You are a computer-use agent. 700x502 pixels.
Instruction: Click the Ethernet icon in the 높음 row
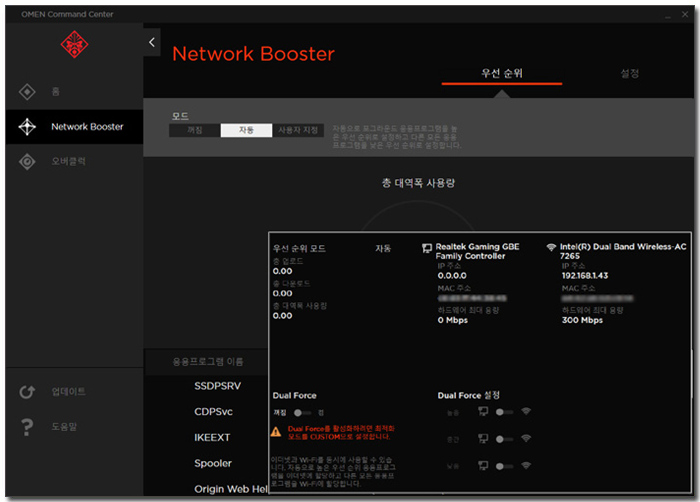483,411
